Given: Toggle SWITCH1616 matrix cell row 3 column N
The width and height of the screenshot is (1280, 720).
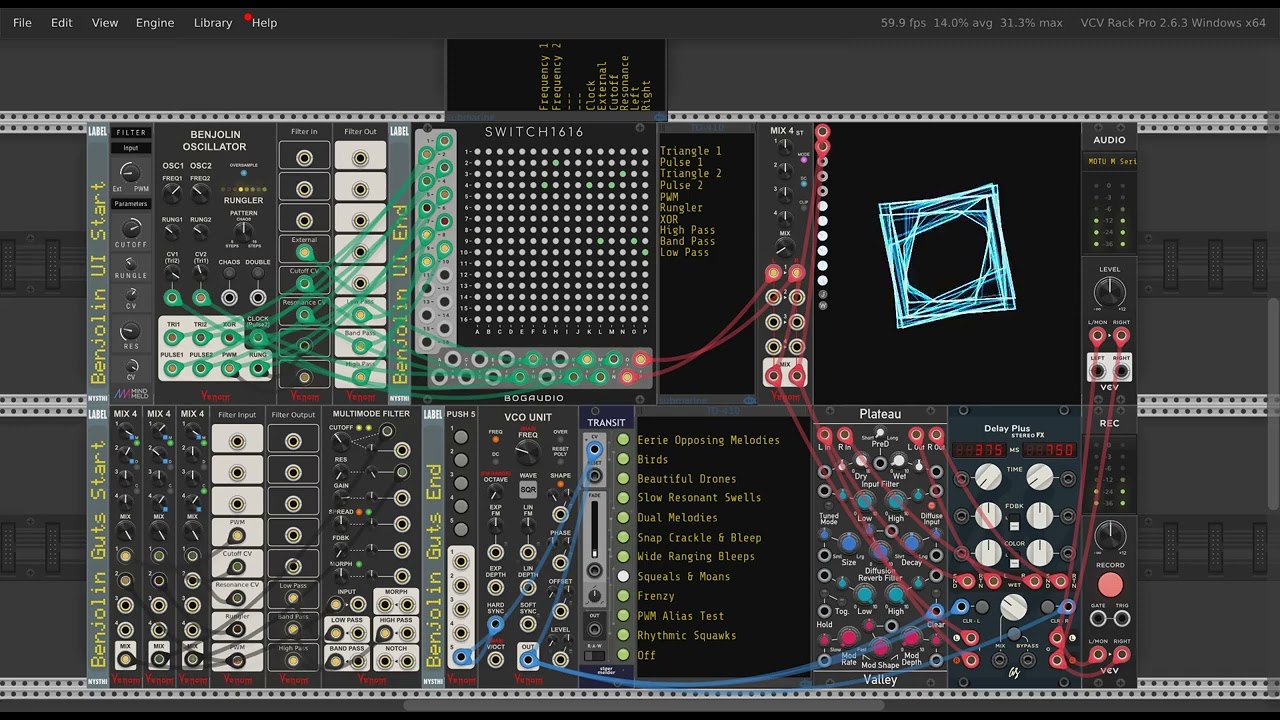Looking at the screenshot, I should pos(622,174).
